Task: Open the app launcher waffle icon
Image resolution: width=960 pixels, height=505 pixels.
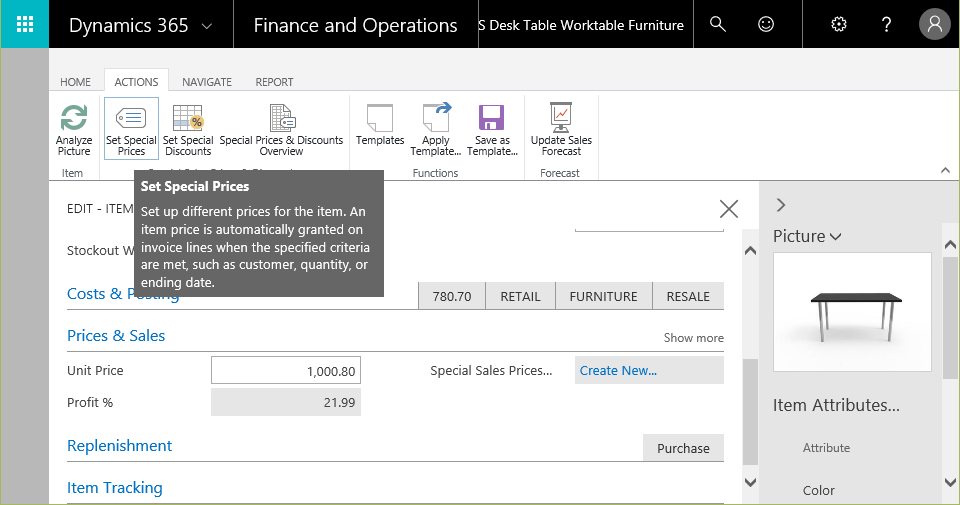Action: pyautogui.click(x=24, y=24)
